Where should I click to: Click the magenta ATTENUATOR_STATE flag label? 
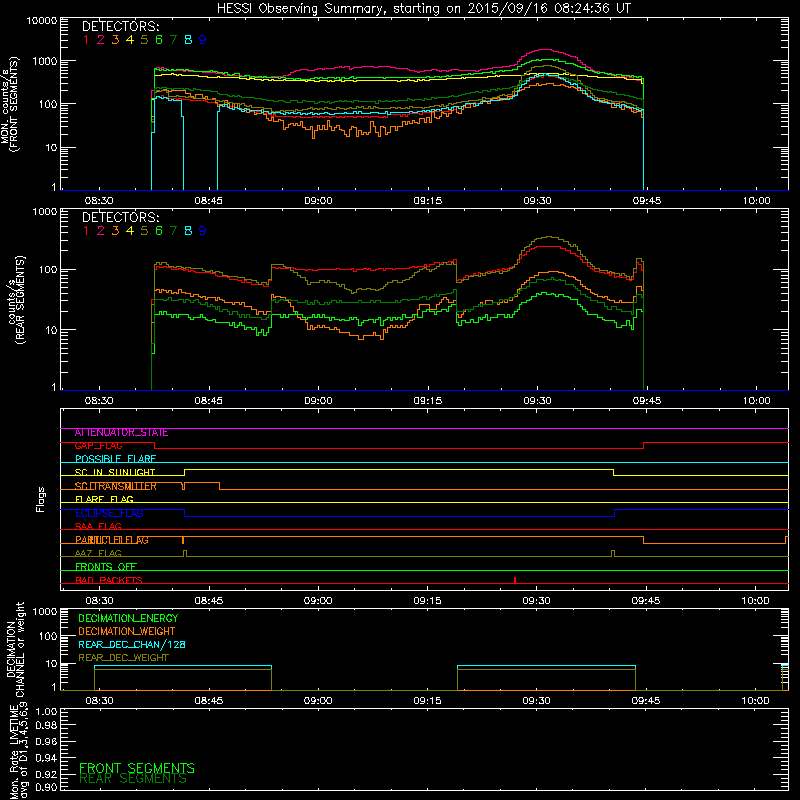pyautogui.click(x=121, y=433)
